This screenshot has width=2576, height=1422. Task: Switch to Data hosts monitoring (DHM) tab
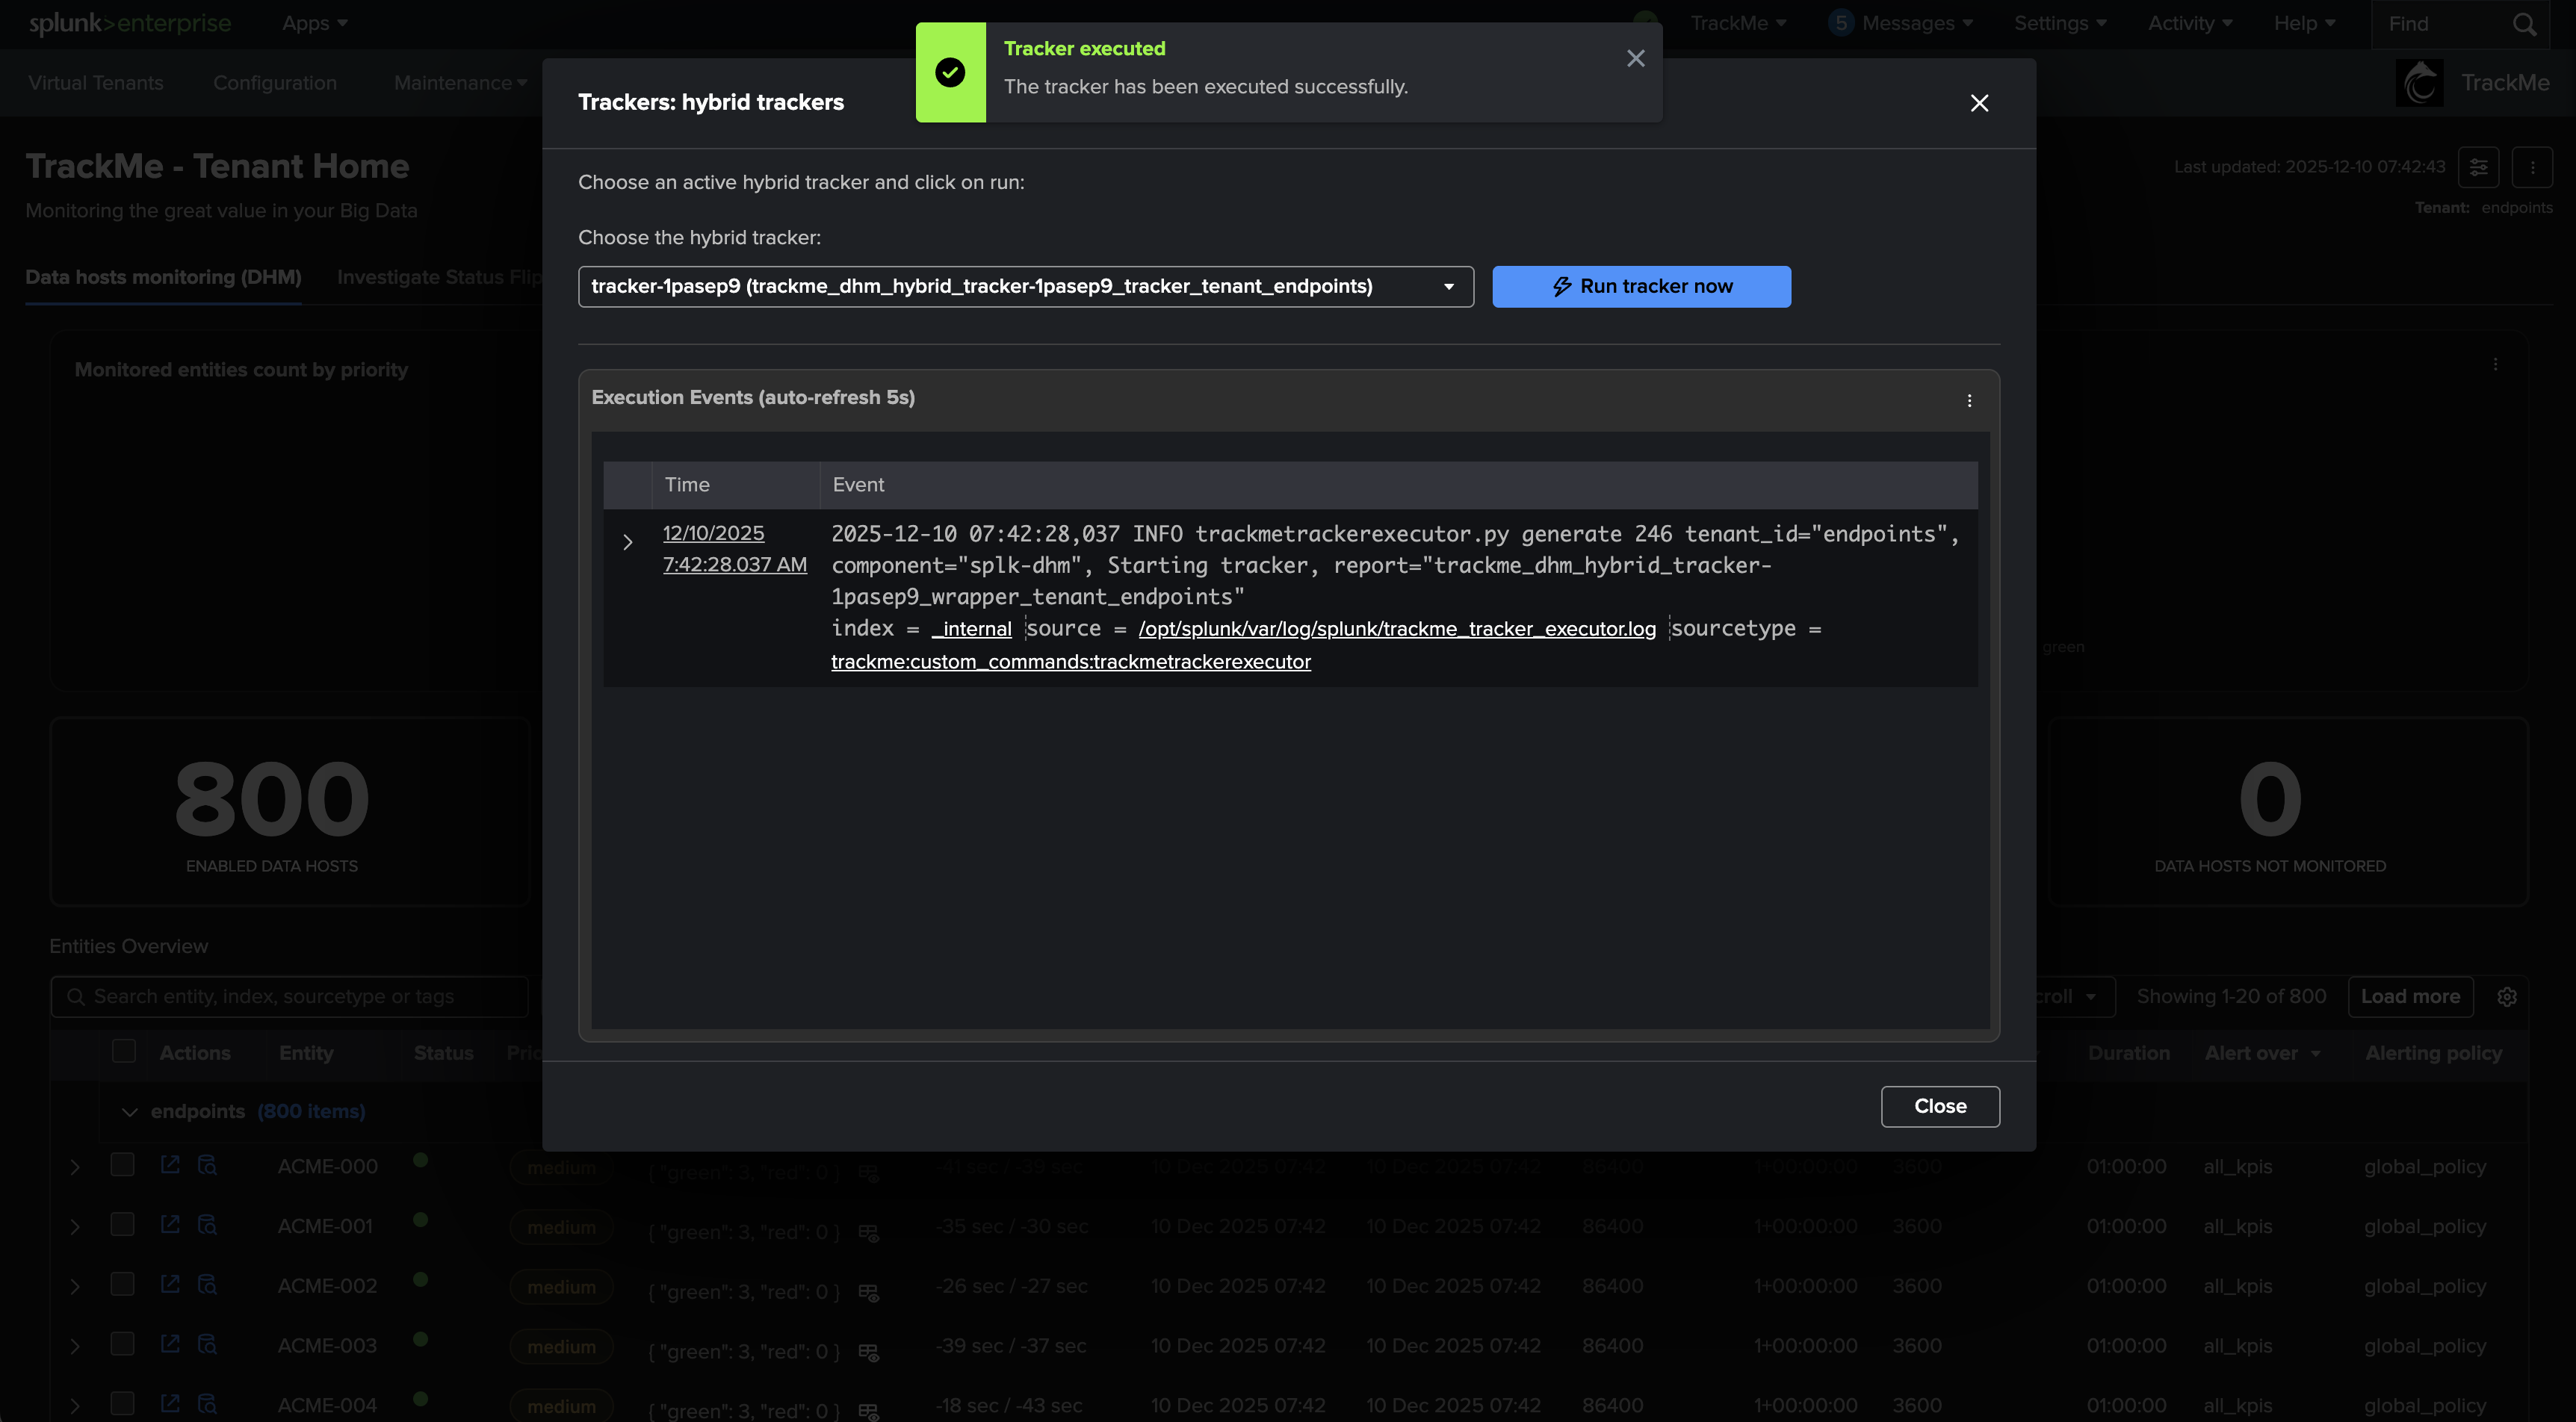click(163, 277)
